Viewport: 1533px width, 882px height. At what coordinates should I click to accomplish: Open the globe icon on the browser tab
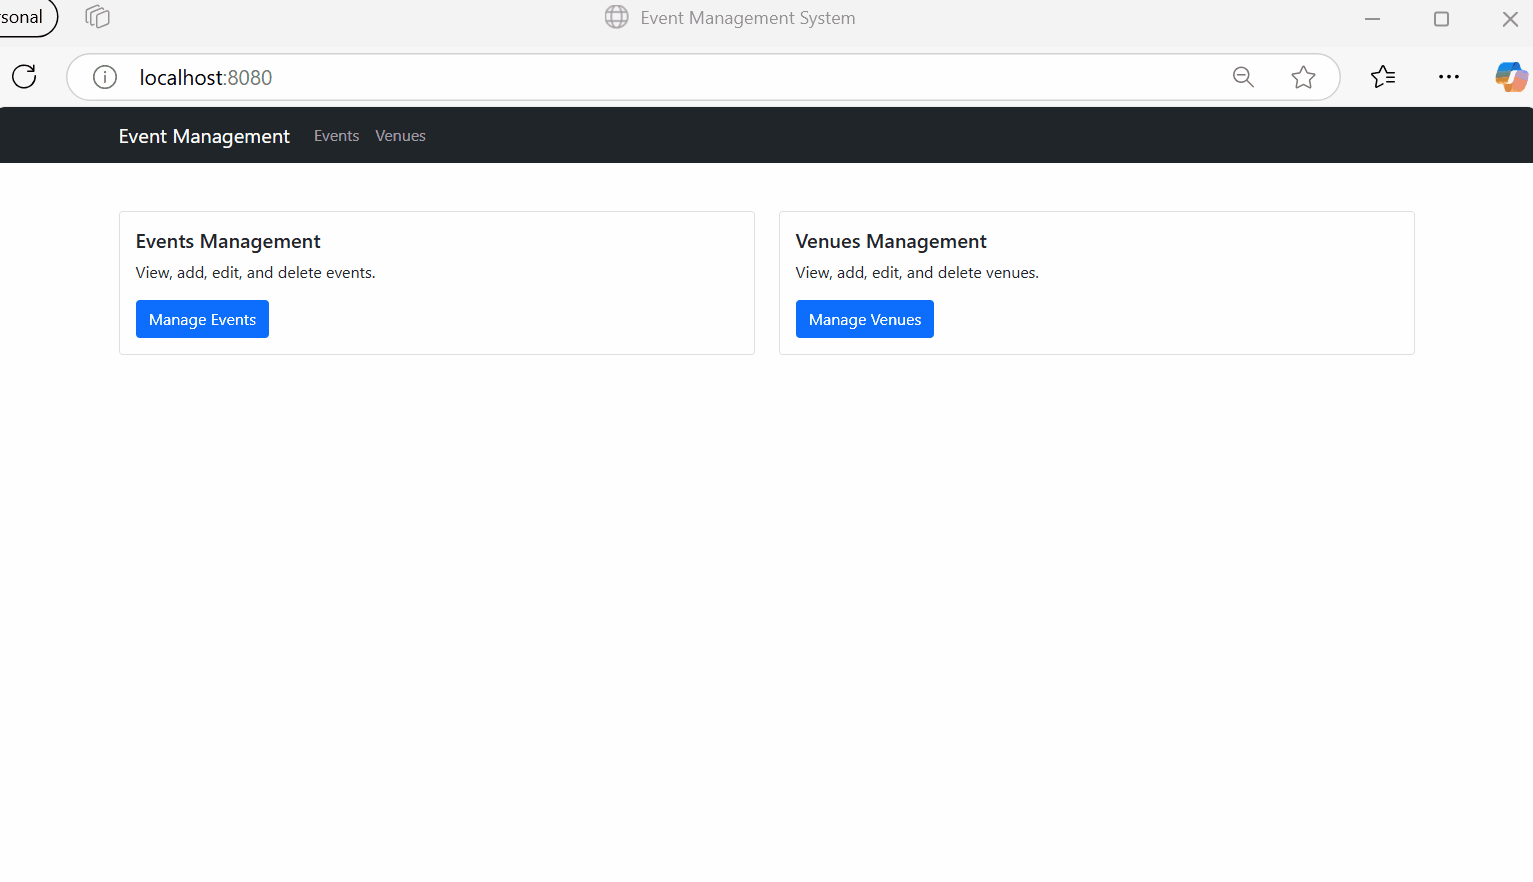615,17
